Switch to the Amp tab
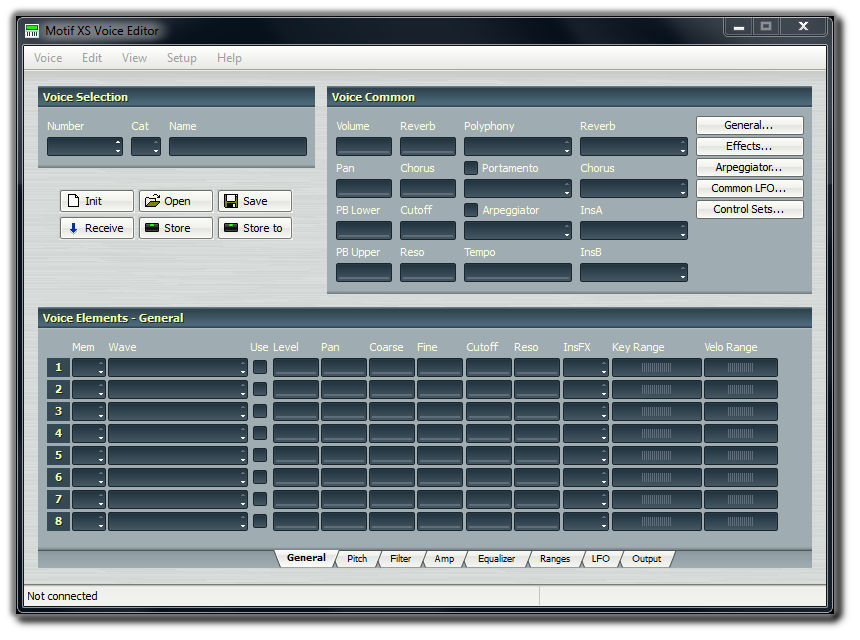The image size is (860, 640). click(x=444, y=559)
